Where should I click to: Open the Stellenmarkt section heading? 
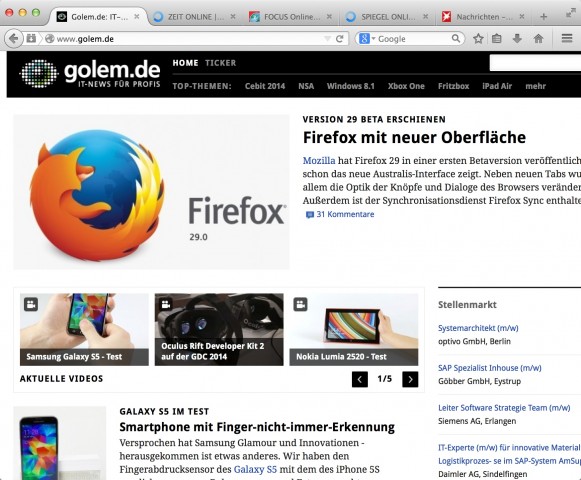[467, 305]
